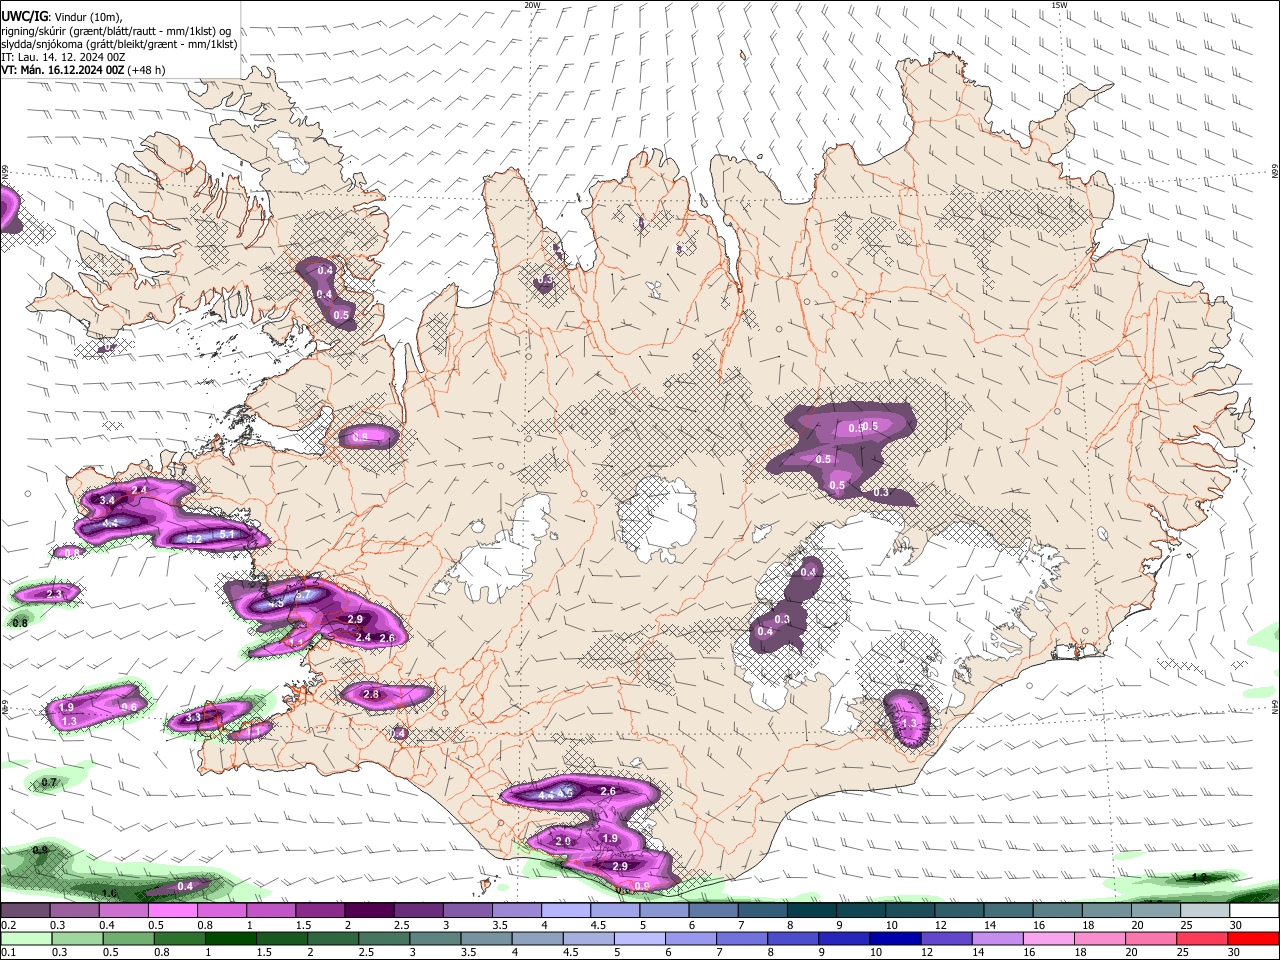Click the '5.1' precipitation value on the map
The image size is (1280, 960).
coord(226,534)
